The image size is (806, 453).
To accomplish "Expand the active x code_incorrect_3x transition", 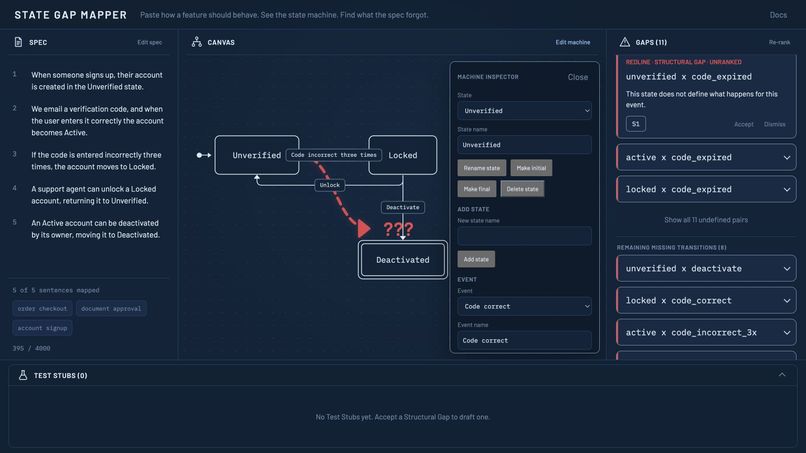I will (706, 333).
